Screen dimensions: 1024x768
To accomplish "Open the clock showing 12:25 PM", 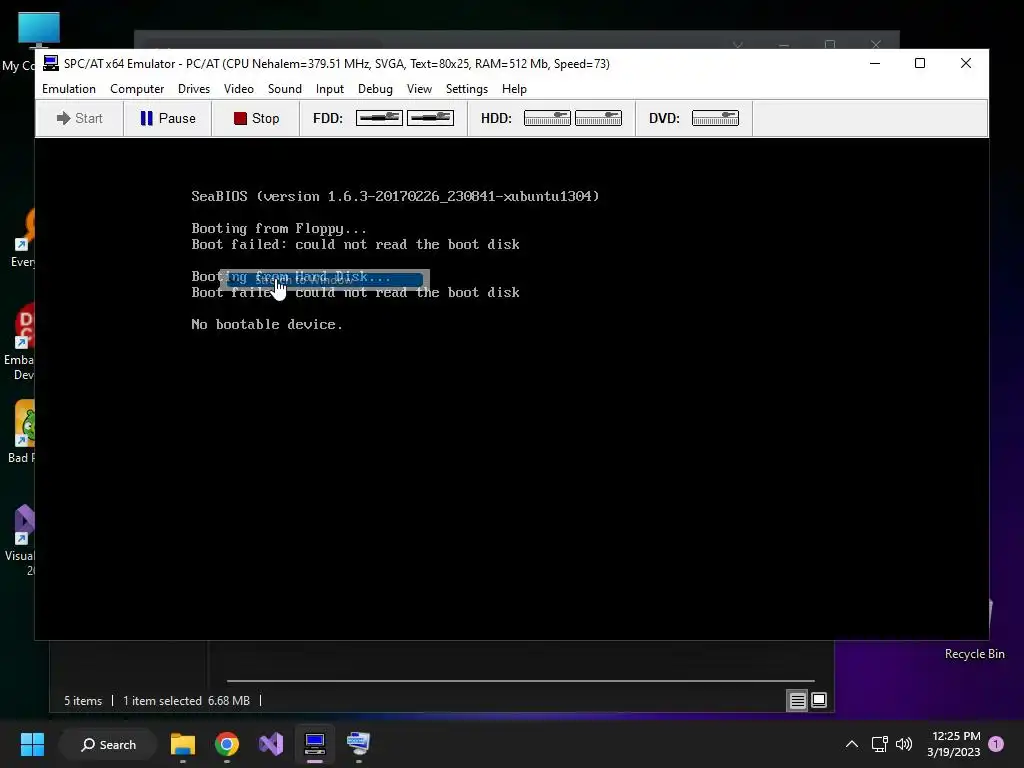I will (954, 744).
